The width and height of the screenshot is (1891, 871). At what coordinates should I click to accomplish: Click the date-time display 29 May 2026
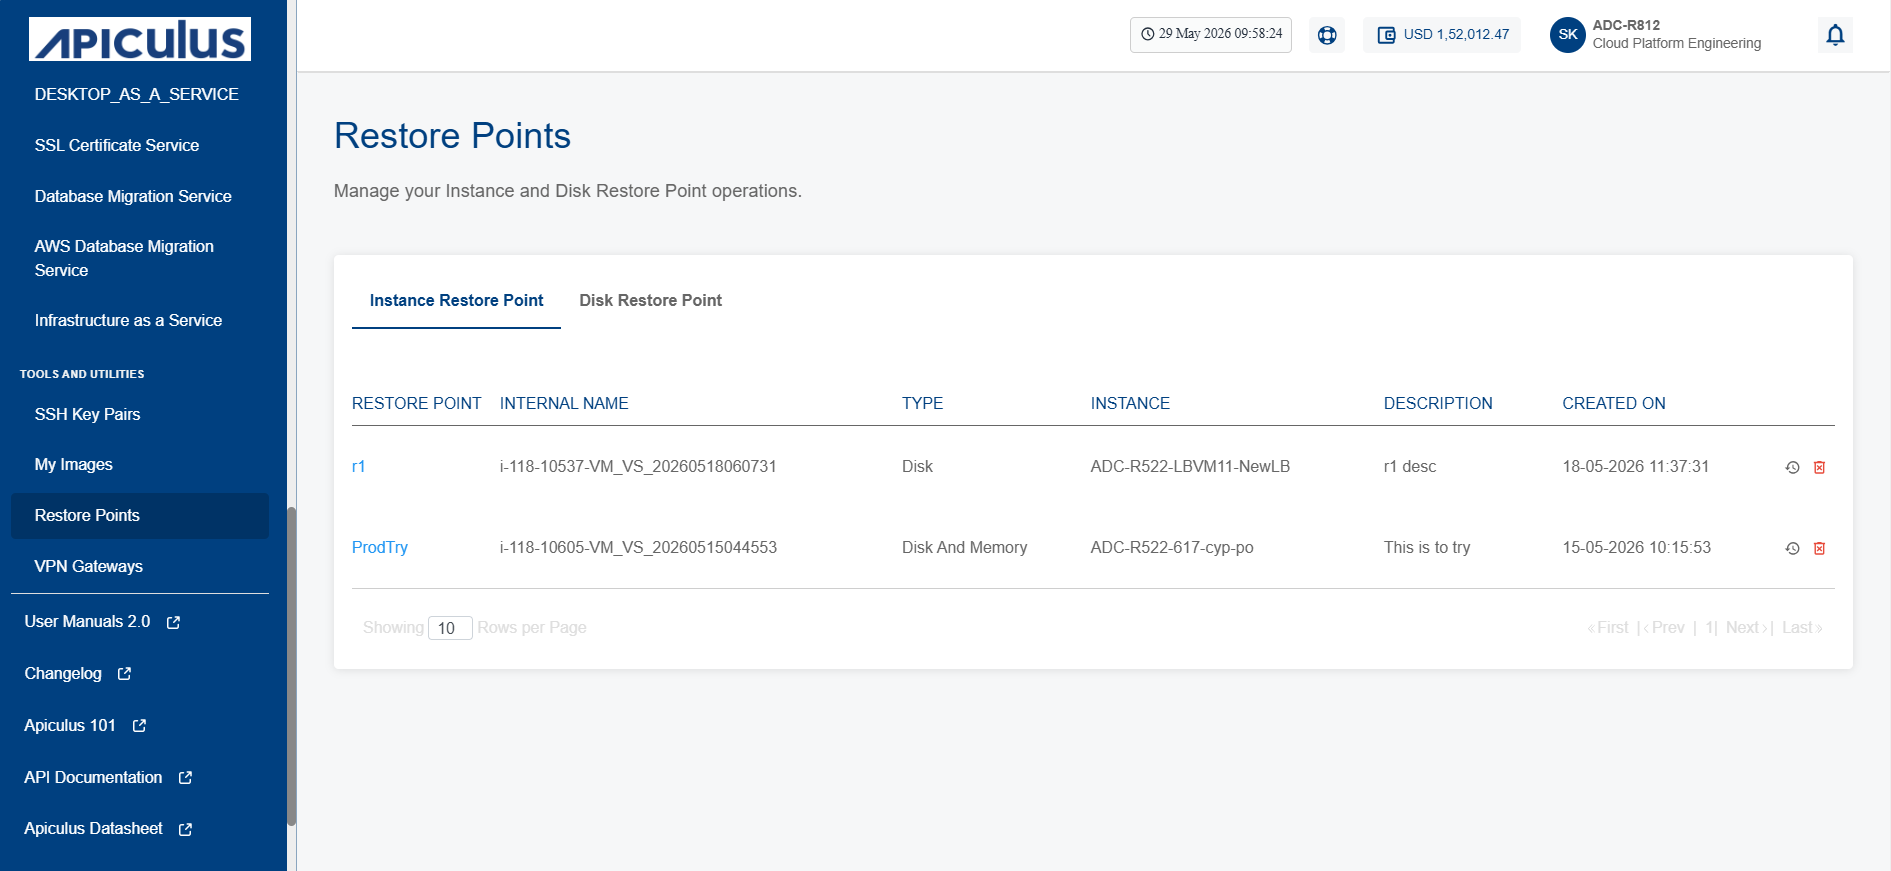point(1211,35)
